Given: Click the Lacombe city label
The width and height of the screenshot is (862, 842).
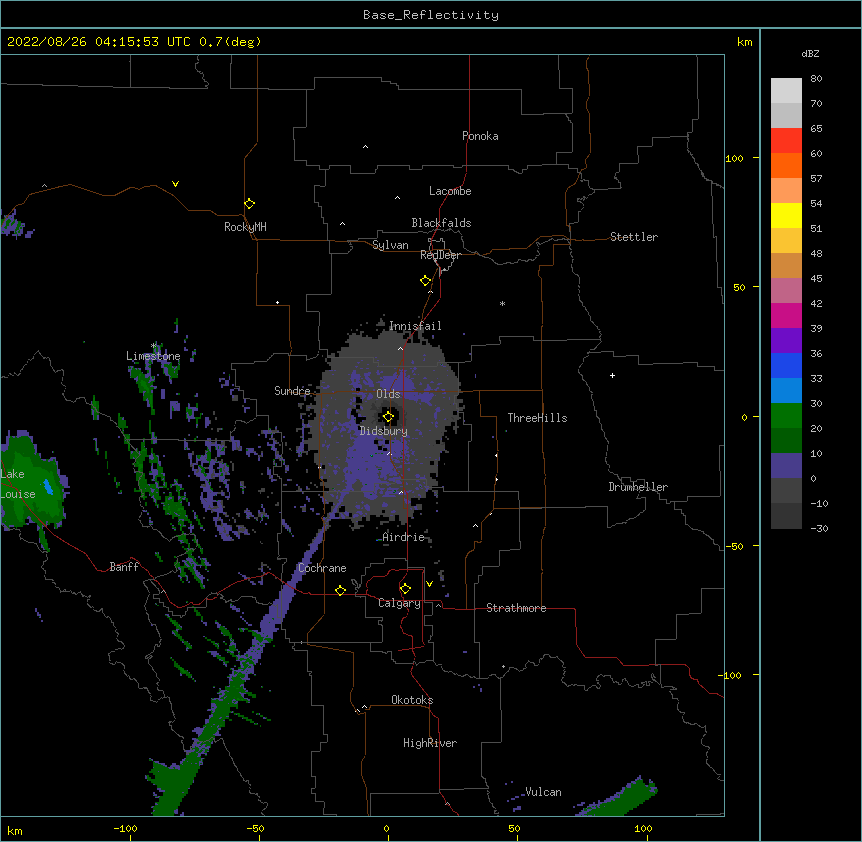Looking at the screenshot, I should pyautogui.click(x=450, y=191).
